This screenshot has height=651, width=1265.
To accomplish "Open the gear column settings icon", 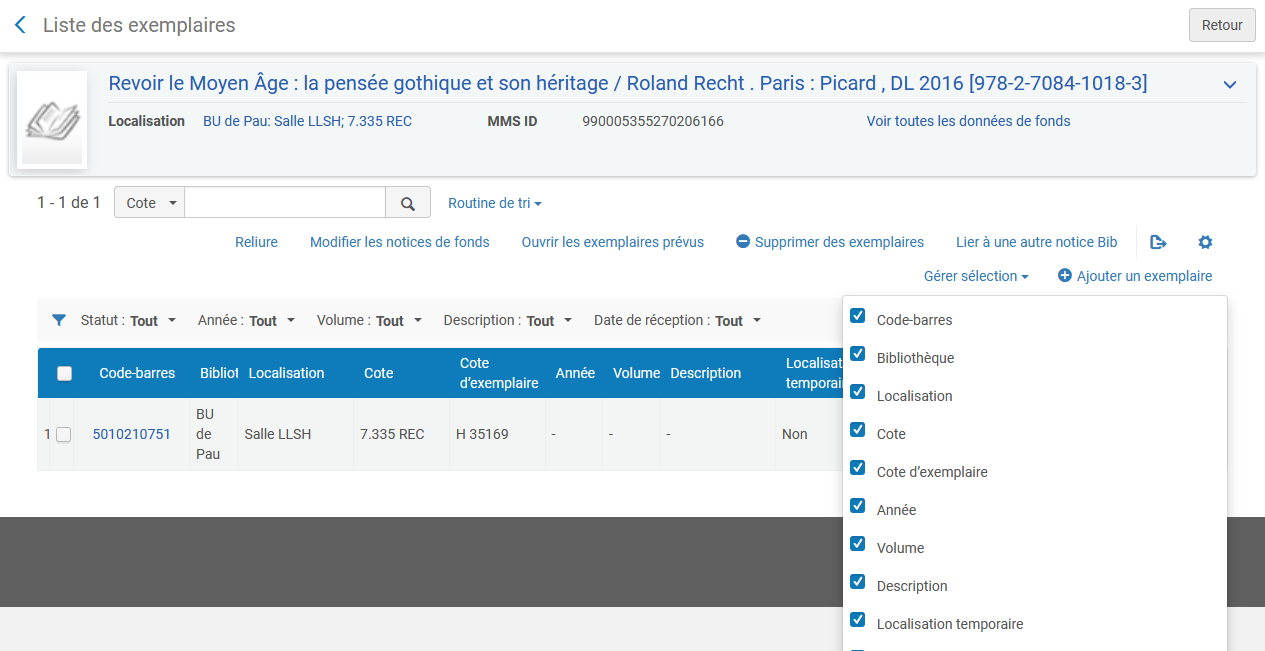I will [x=1205, y=242].
